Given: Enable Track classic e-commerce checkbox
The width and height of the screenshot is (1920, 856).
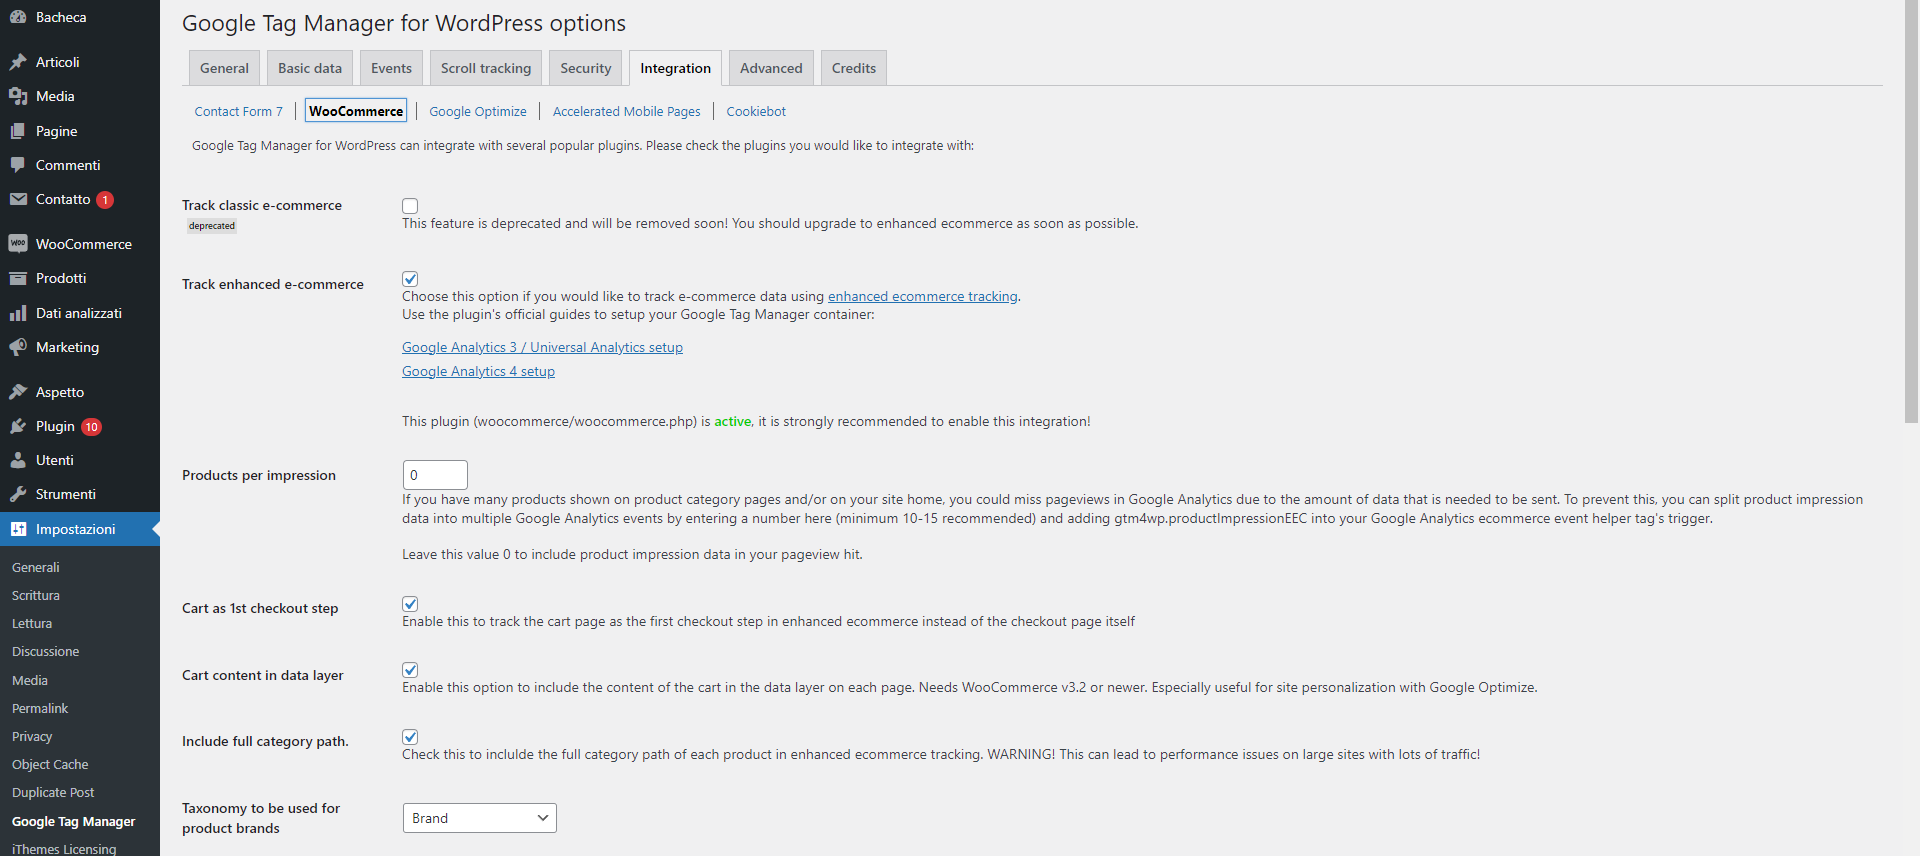Looking at the screenshot, I should [x=410, y=206].
